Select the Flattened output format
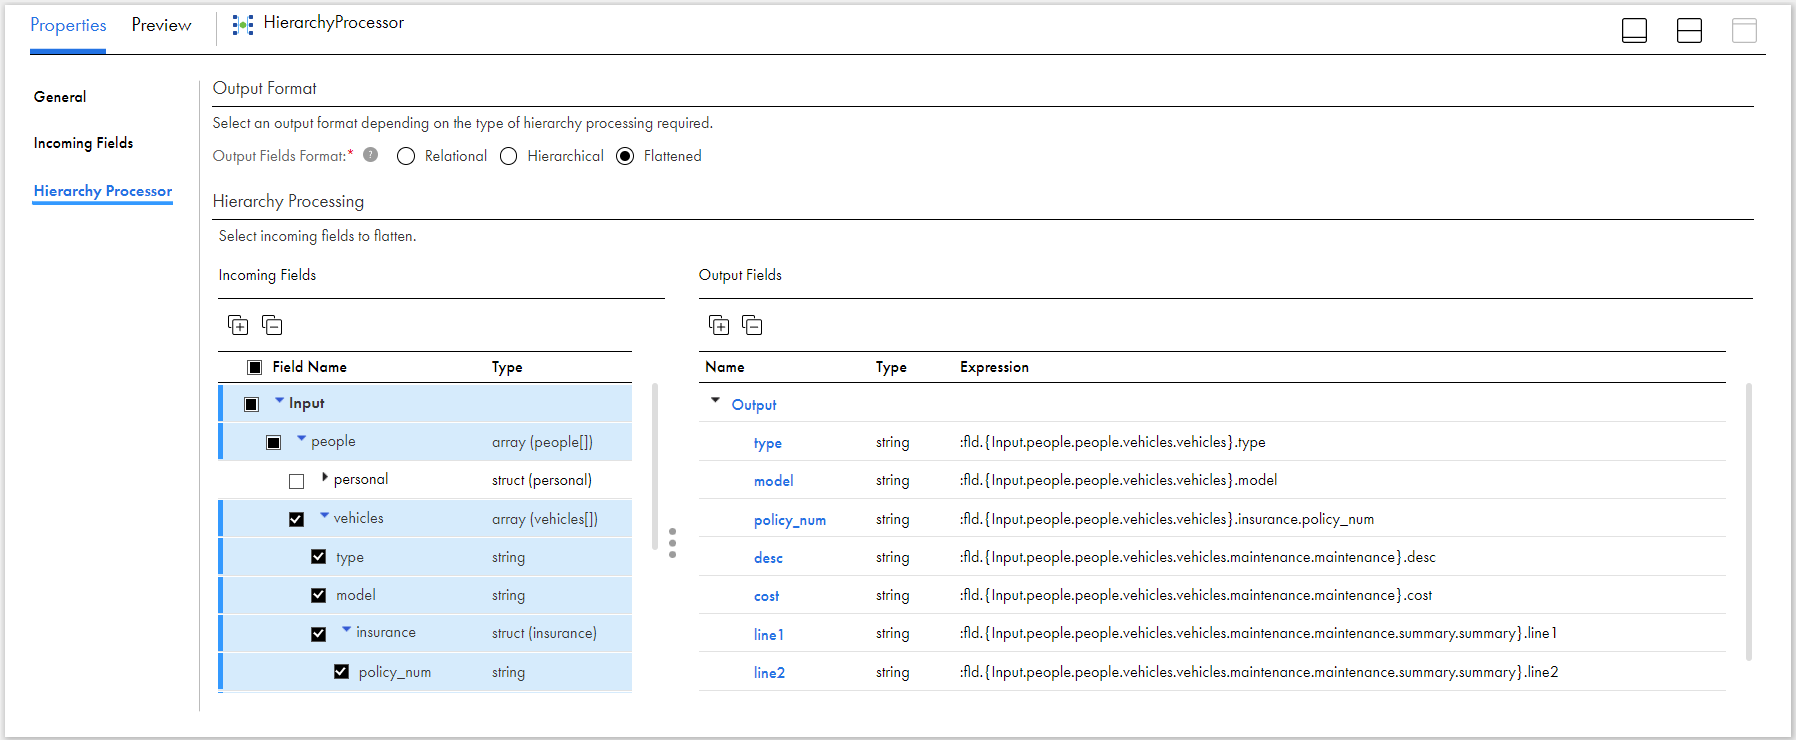Image resolution: width=1796 pixels, height=740 pixels. (625, 156)
